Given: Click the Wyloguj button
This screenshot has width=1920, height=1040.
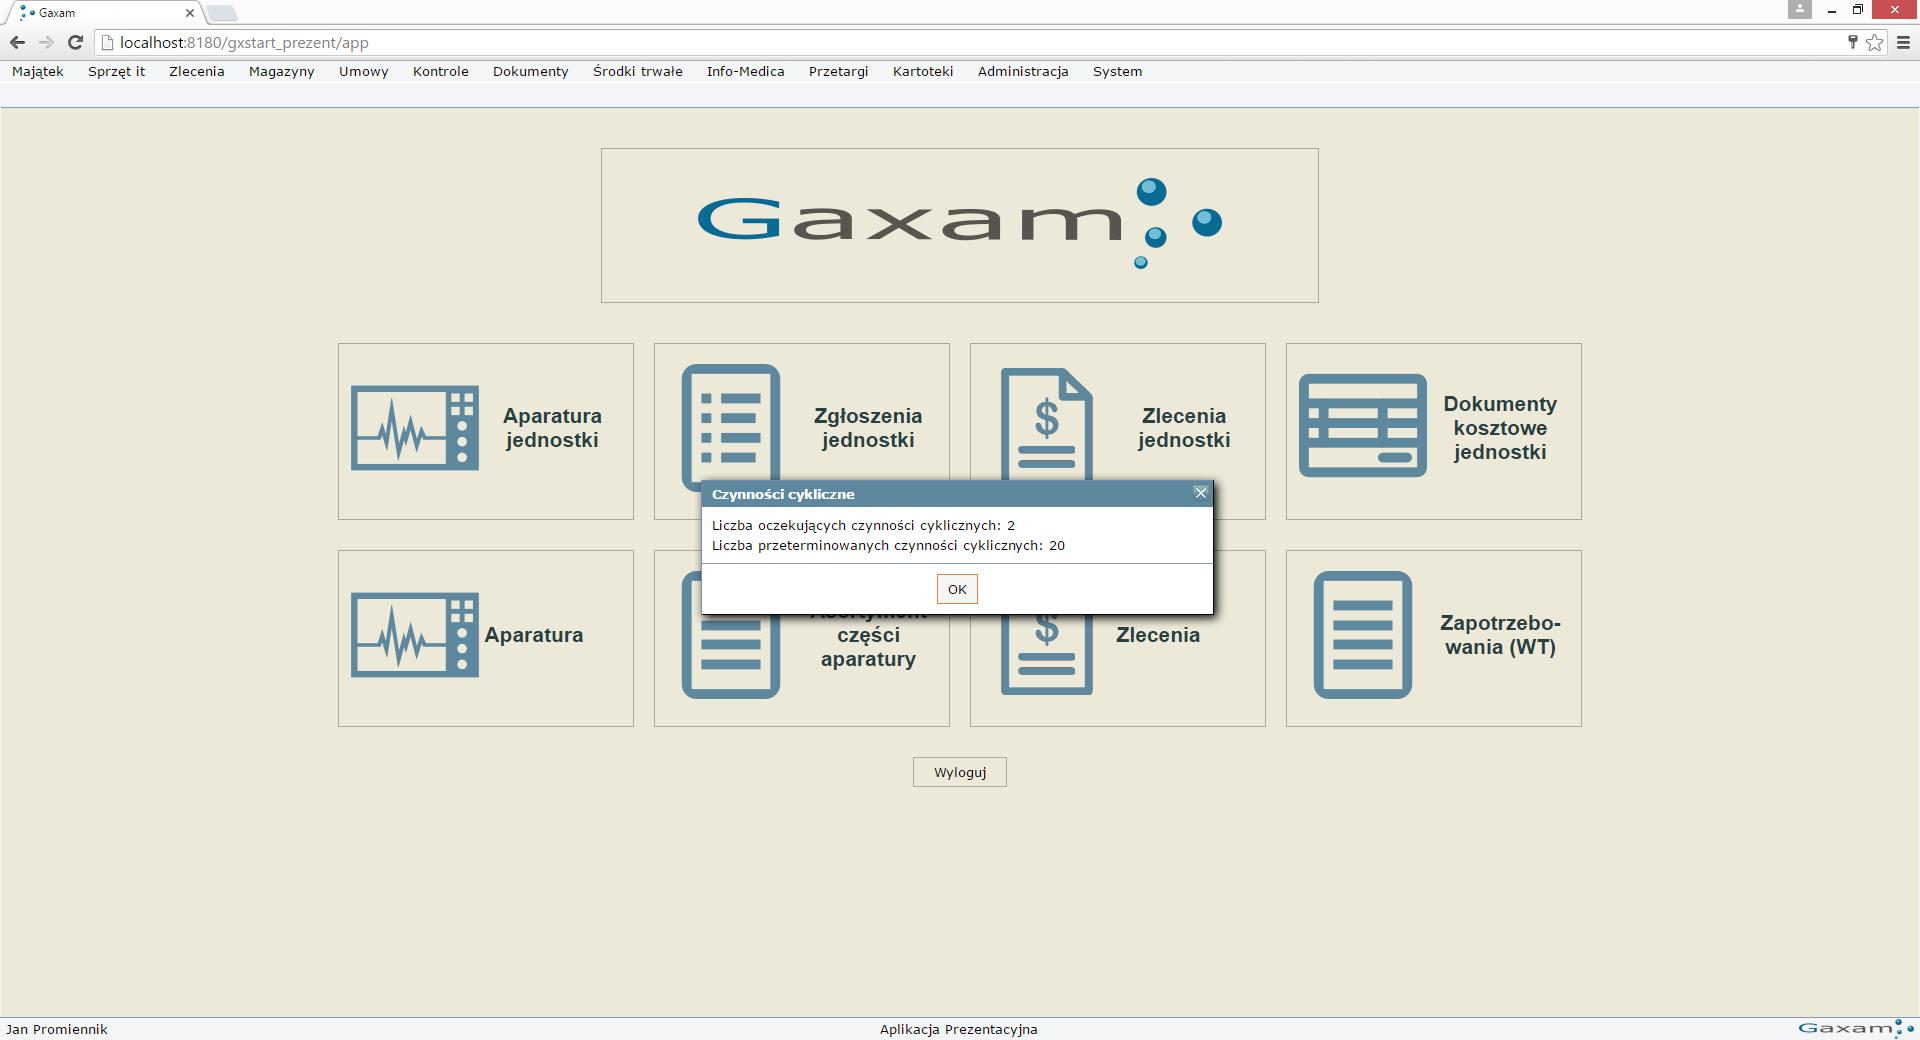Looking at the screenshot, I should click(x=959, y=772).
